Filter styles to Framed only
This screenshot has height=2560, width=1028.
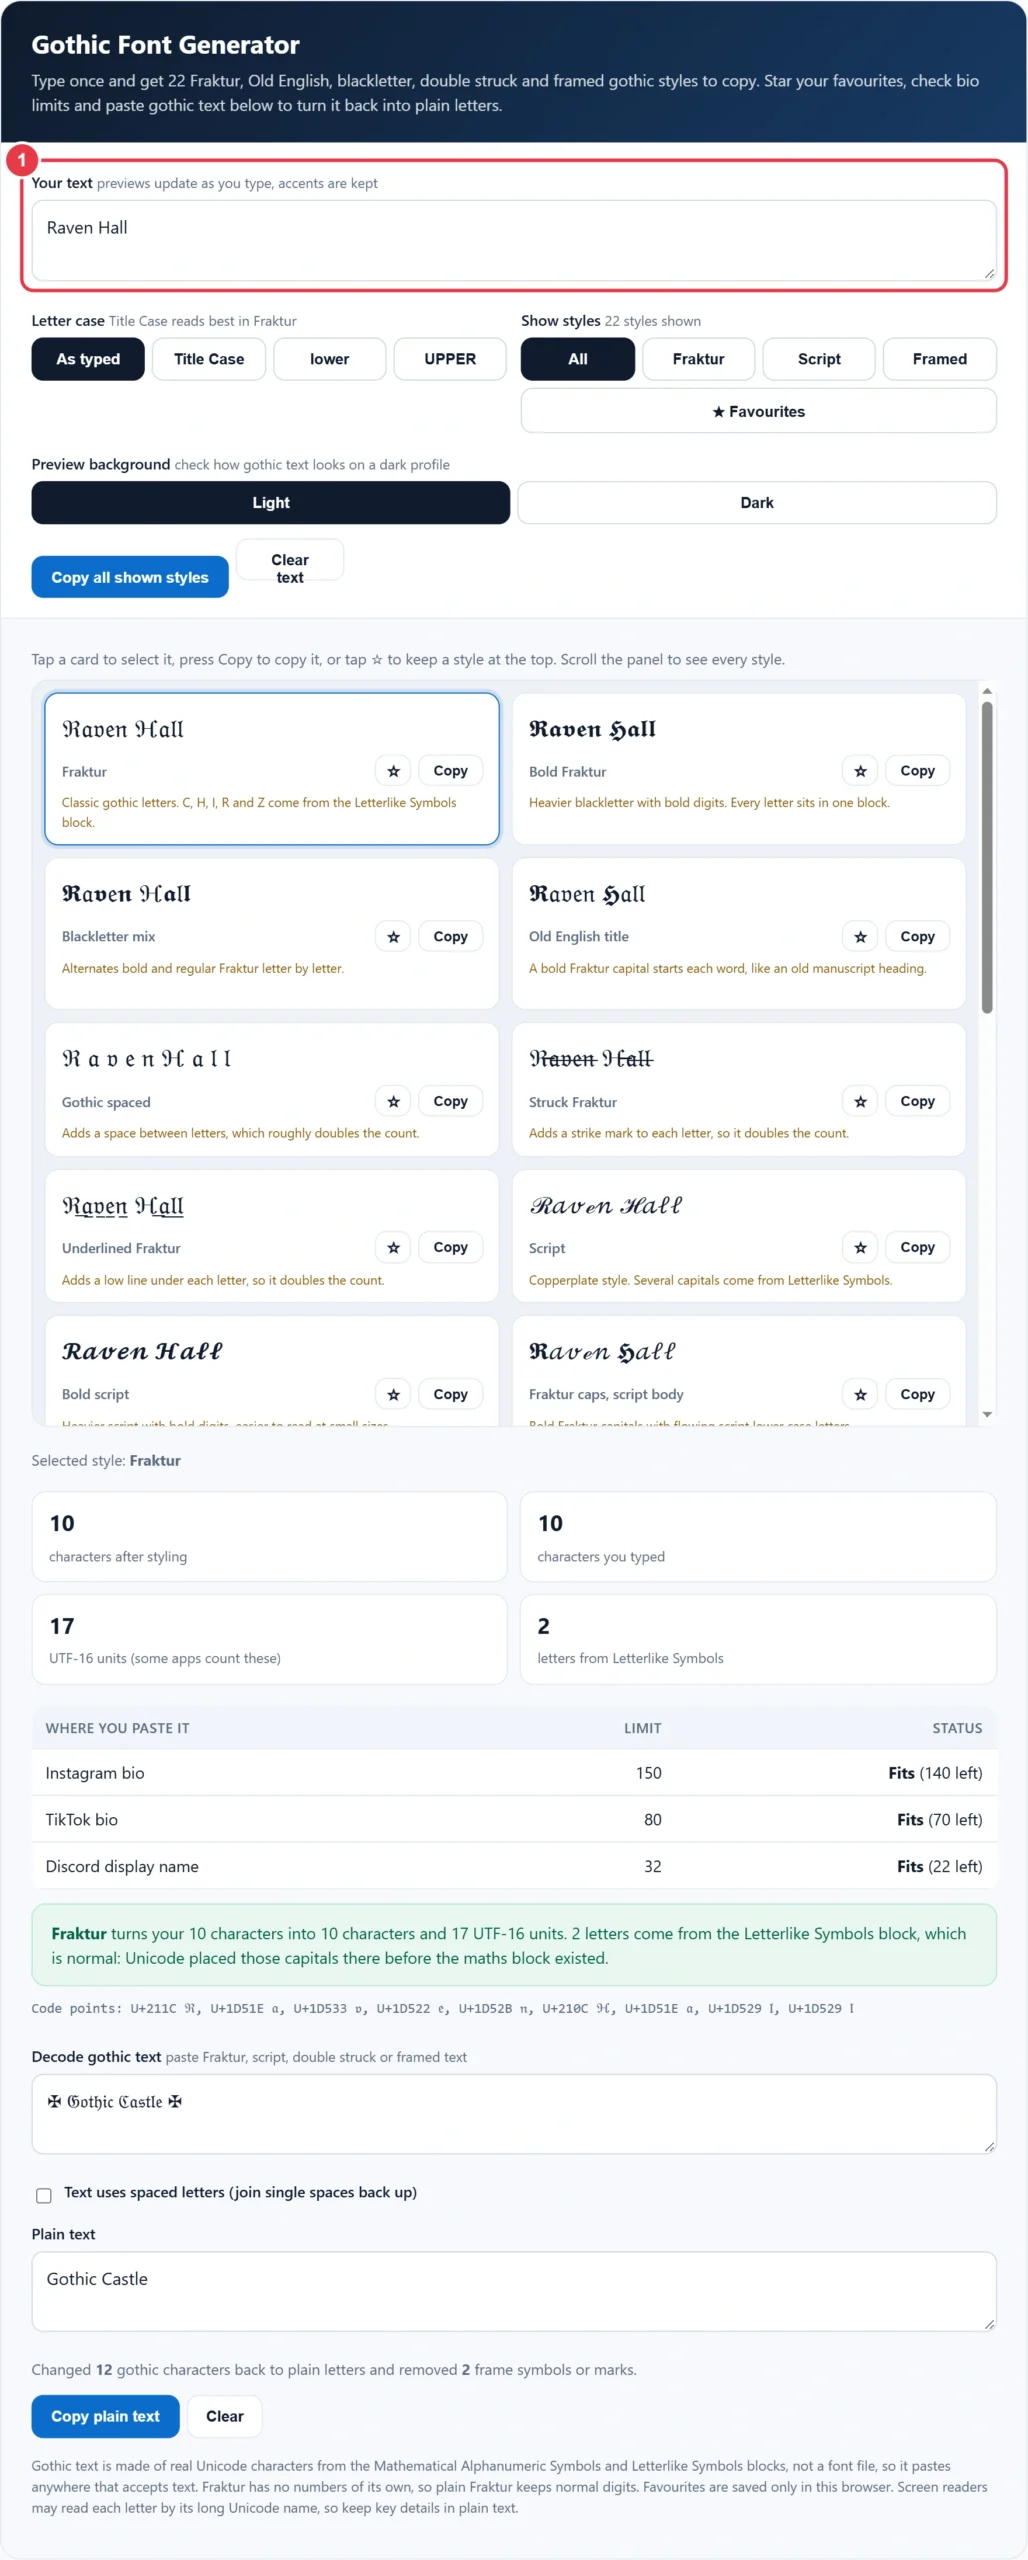939,359
